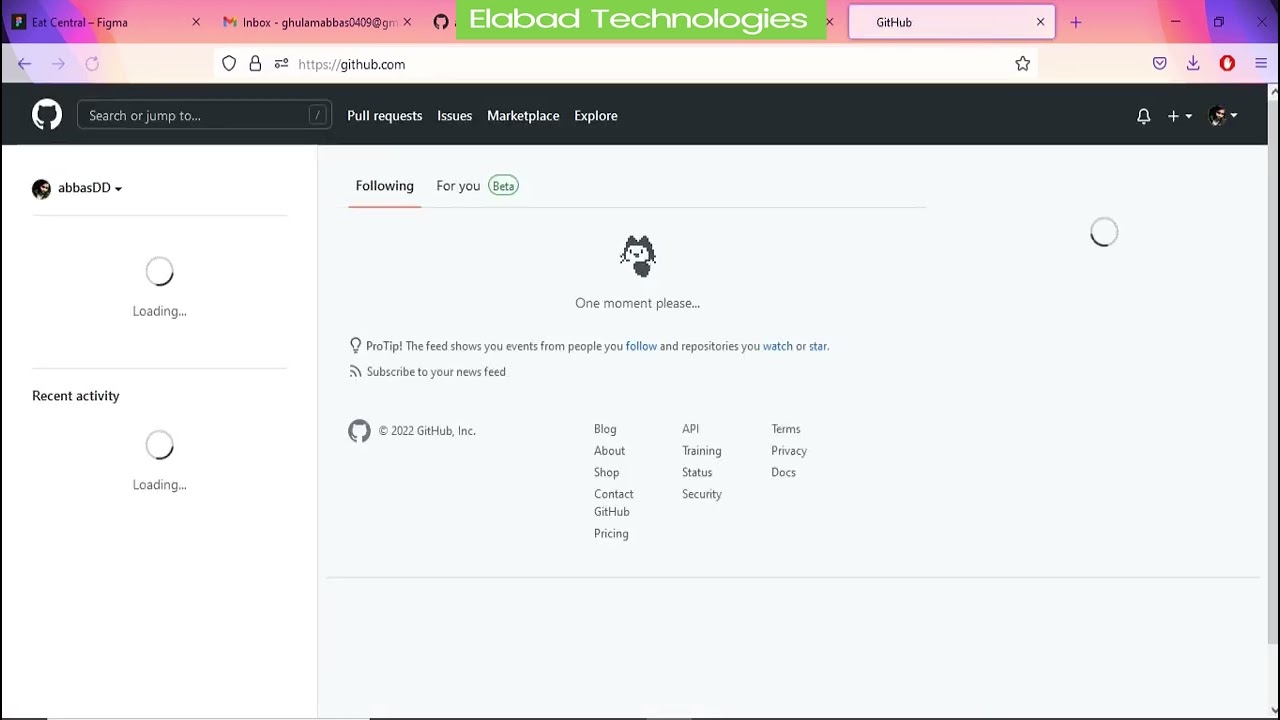Click the browser back arrow

click(24, 64)
